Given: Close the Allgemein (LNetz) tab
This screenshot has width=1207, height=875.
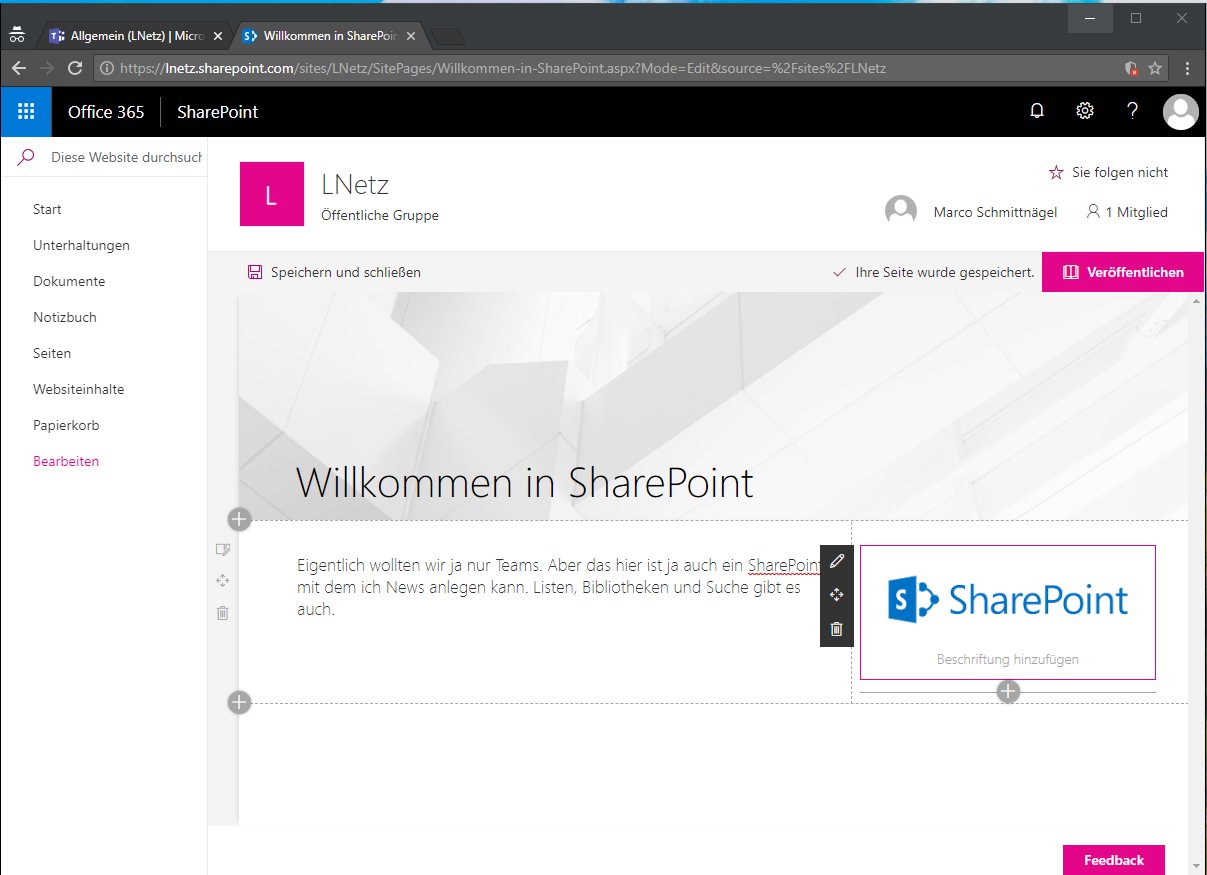Looking at the screenshot, I should click(218, 36).
